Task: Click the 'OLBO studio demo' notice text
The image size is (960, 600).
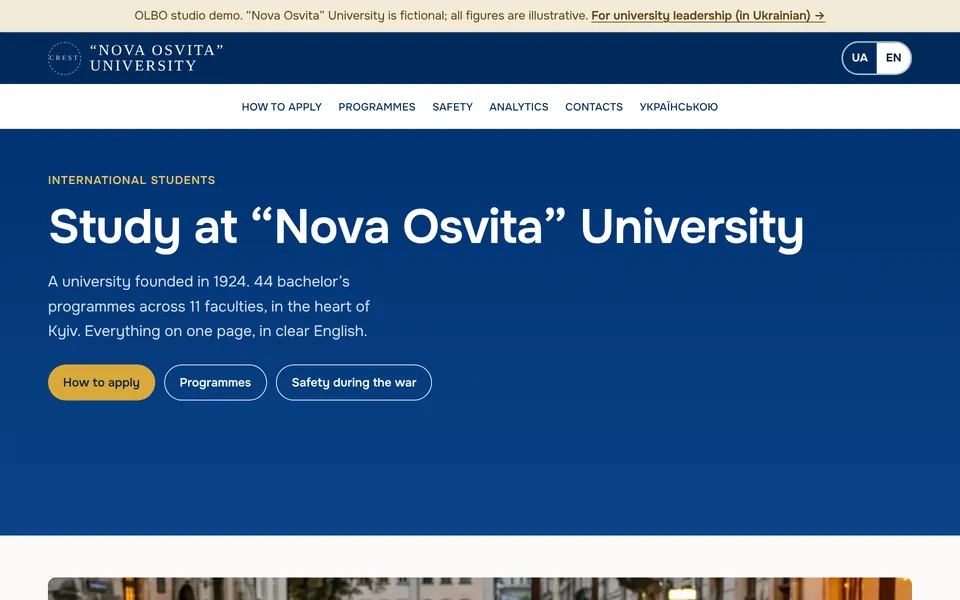Action: pyautogui.click(x=361, y=15)
